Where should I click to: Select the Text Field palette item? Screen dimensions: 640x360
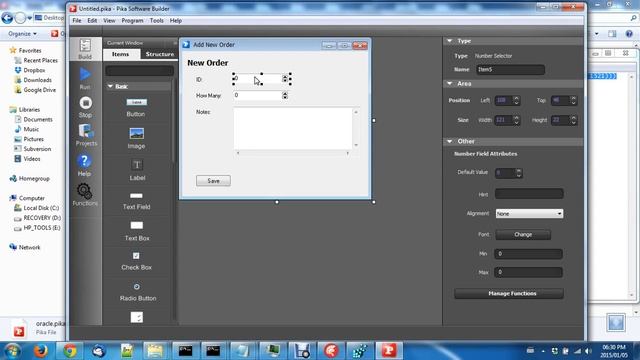point(136,201)
